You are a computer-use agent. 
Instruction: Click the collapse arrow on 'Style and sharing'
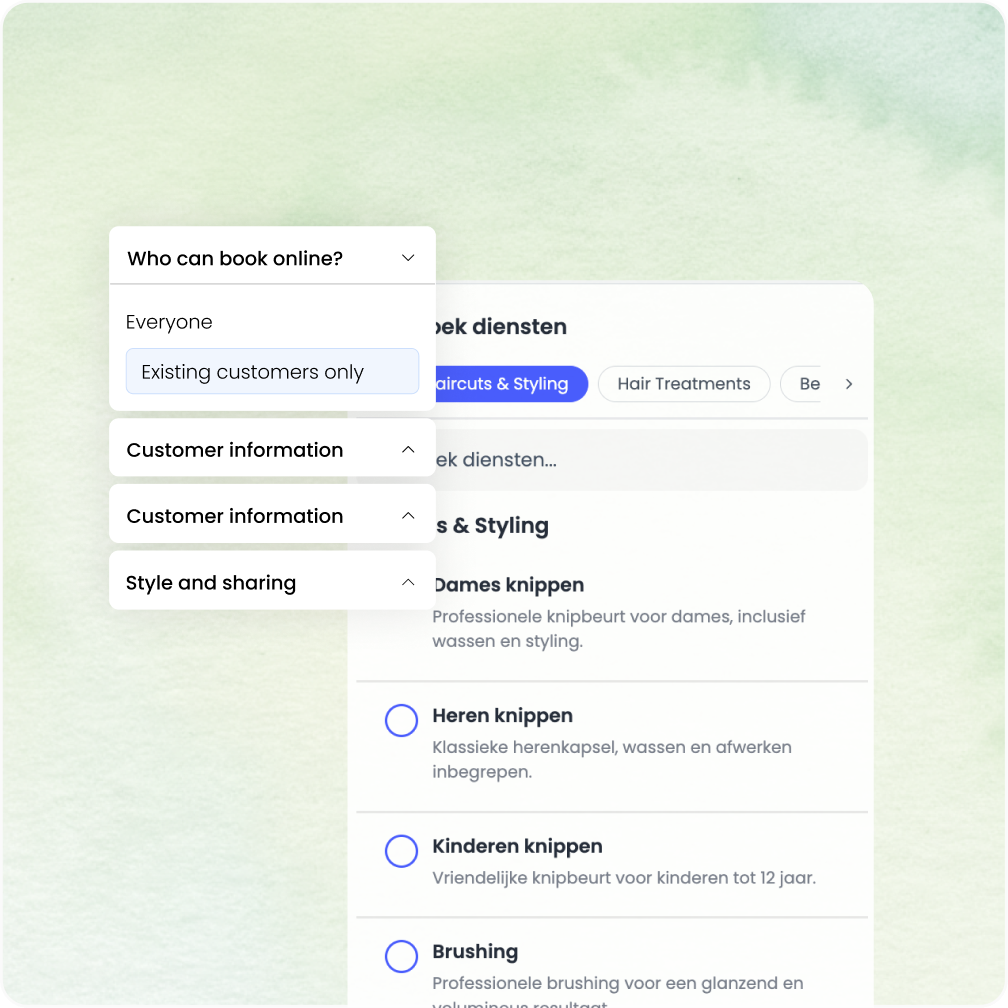click(x=407, y=581)
